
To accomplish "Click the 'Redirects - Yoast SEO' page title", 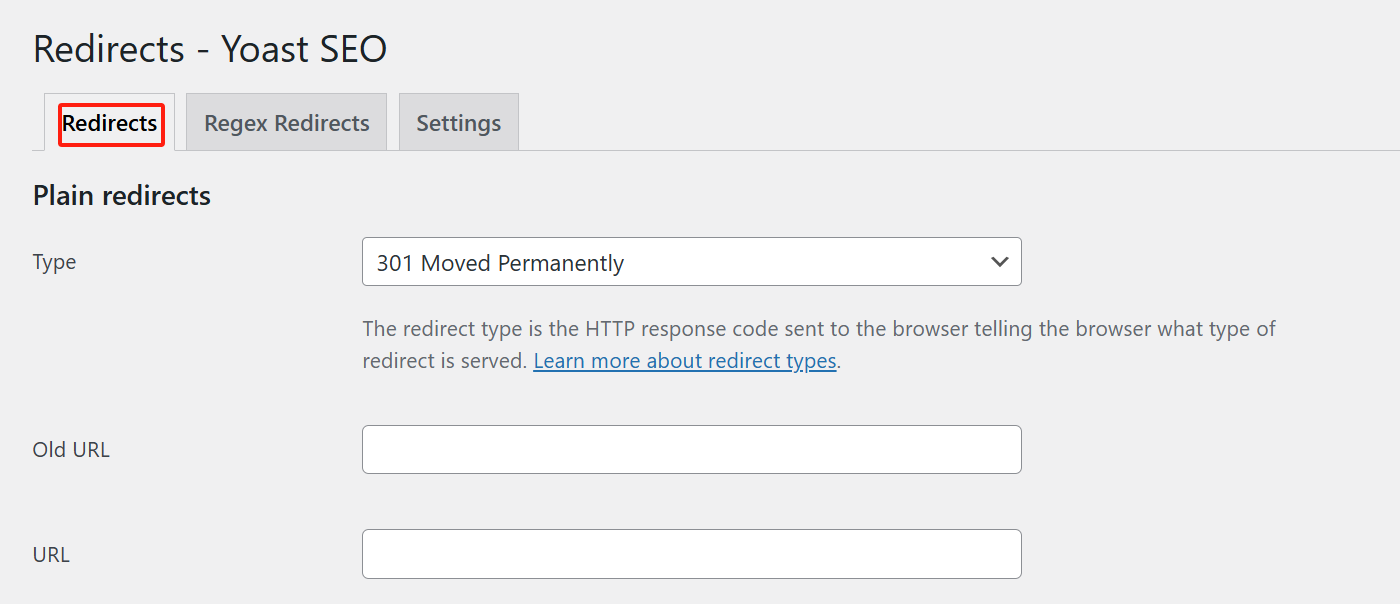I will (209, 48).
